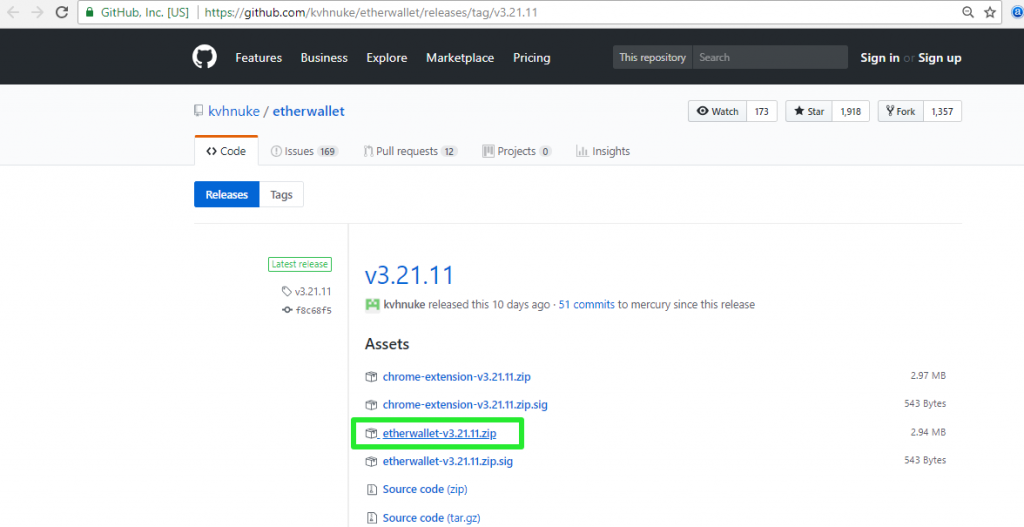
Task: Click the kvhnuke avatar beside release info
Action: (372, 304)
